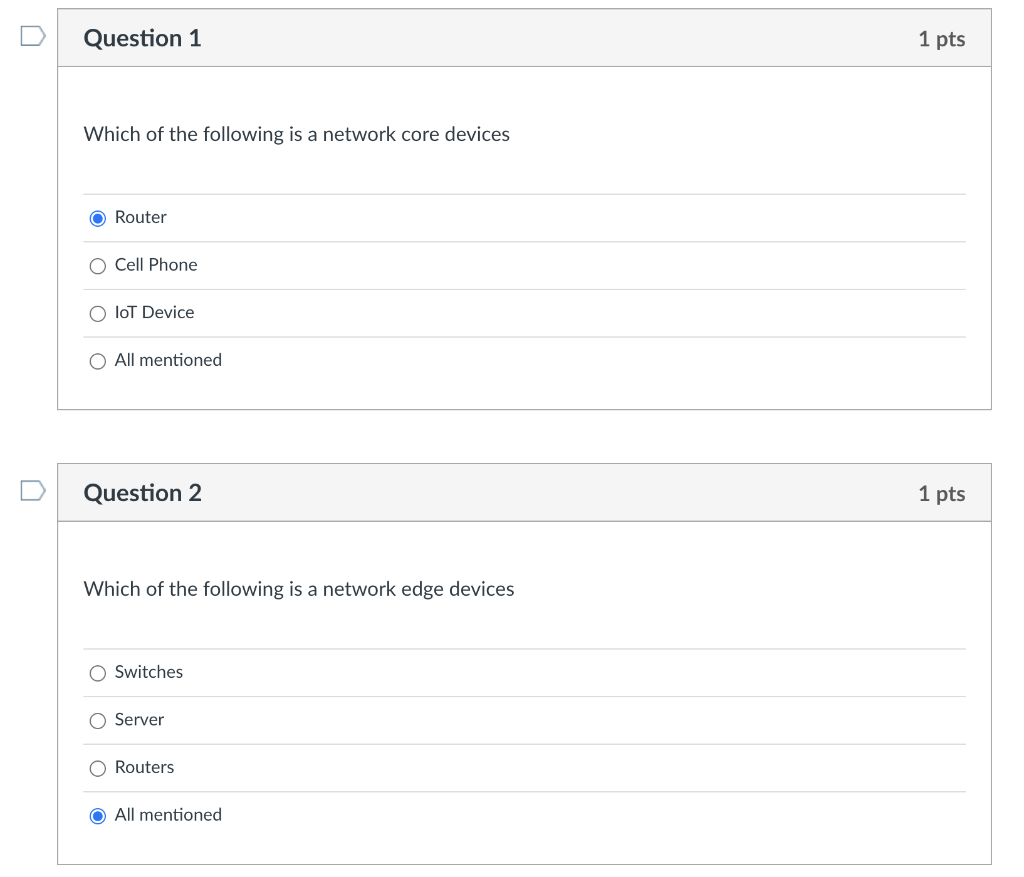The width and height of the screenshot is (1024, 877).
Task: Select the Switches radio button
Action: [98, 673]
